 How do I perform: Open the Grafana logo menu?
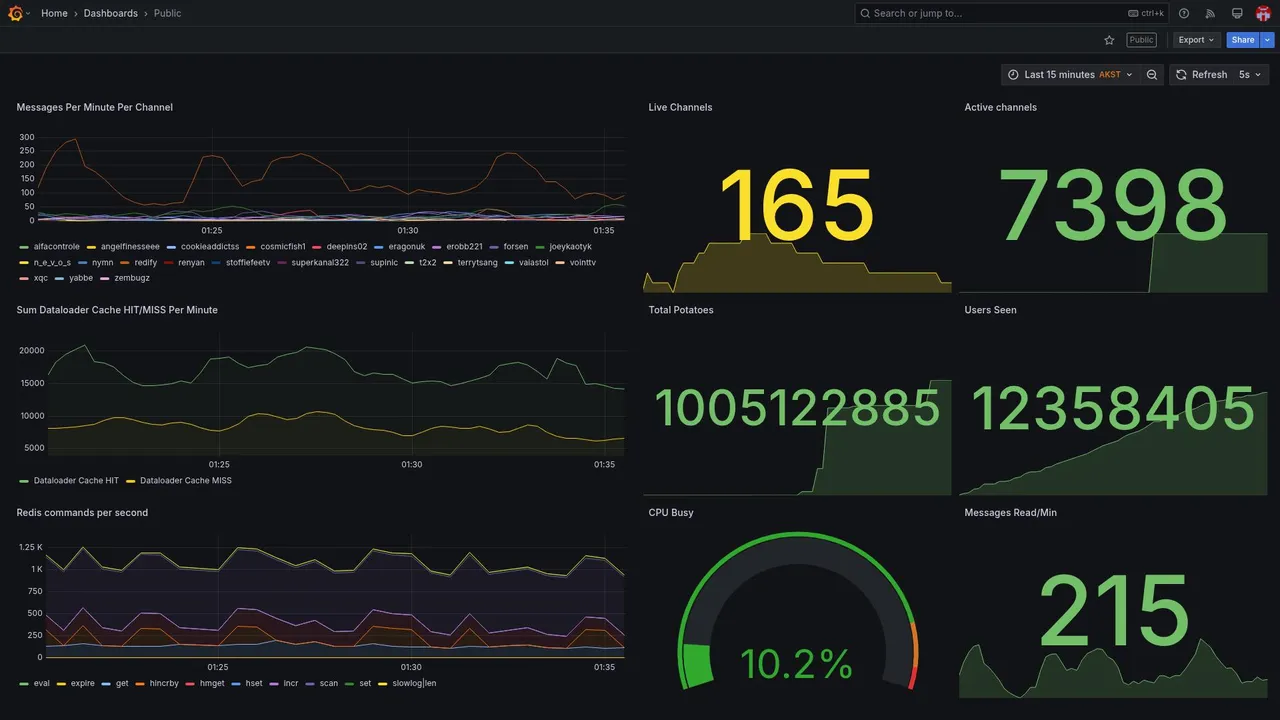pyautogui.click(x=15, y=13)
